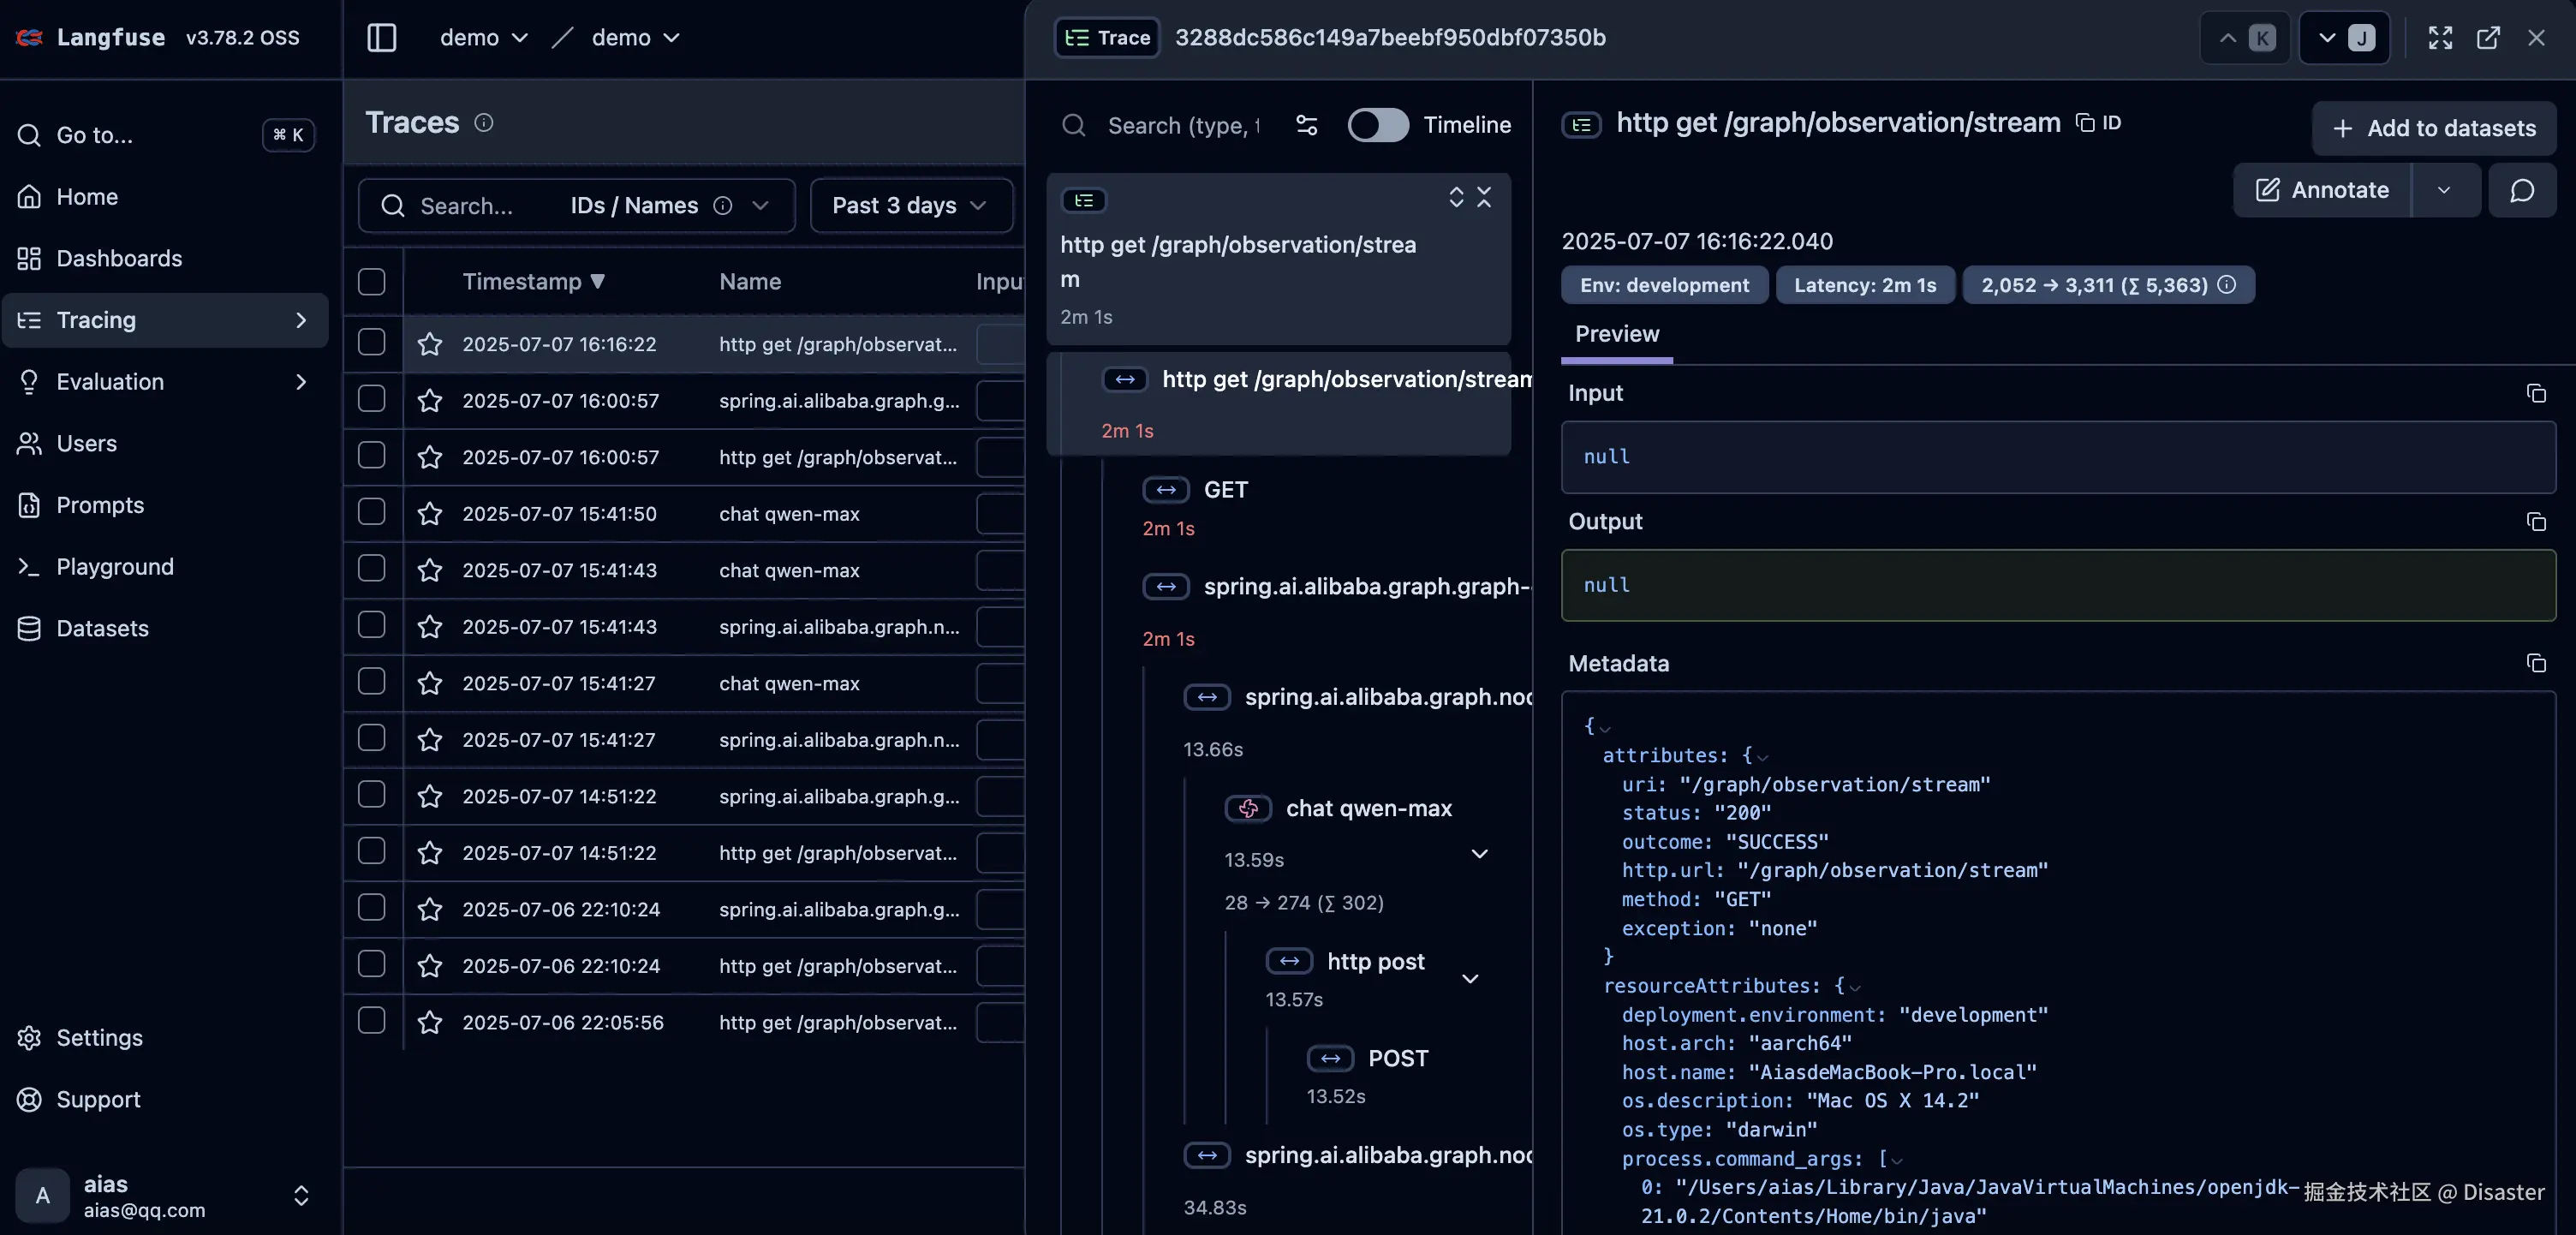This screenshot has width=2576, height=1235.
Task: Collapse the chat qwen-max node chevron
Action: [1479, 853]
